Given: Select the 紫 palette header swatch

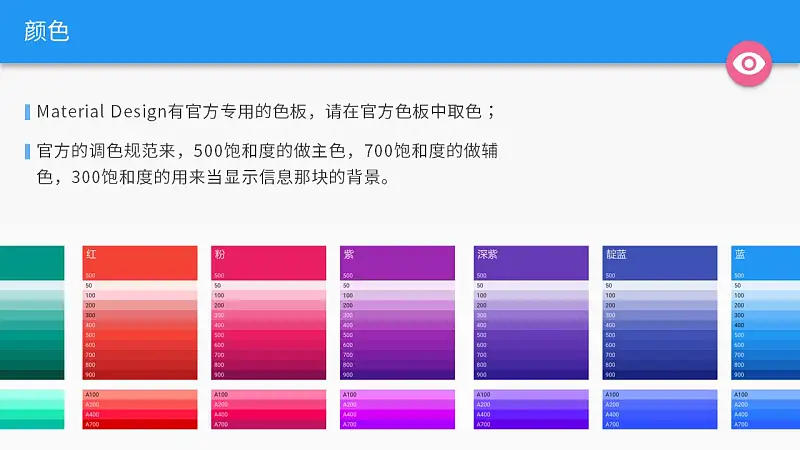Looking at the screenshot, I should point(397,263).
